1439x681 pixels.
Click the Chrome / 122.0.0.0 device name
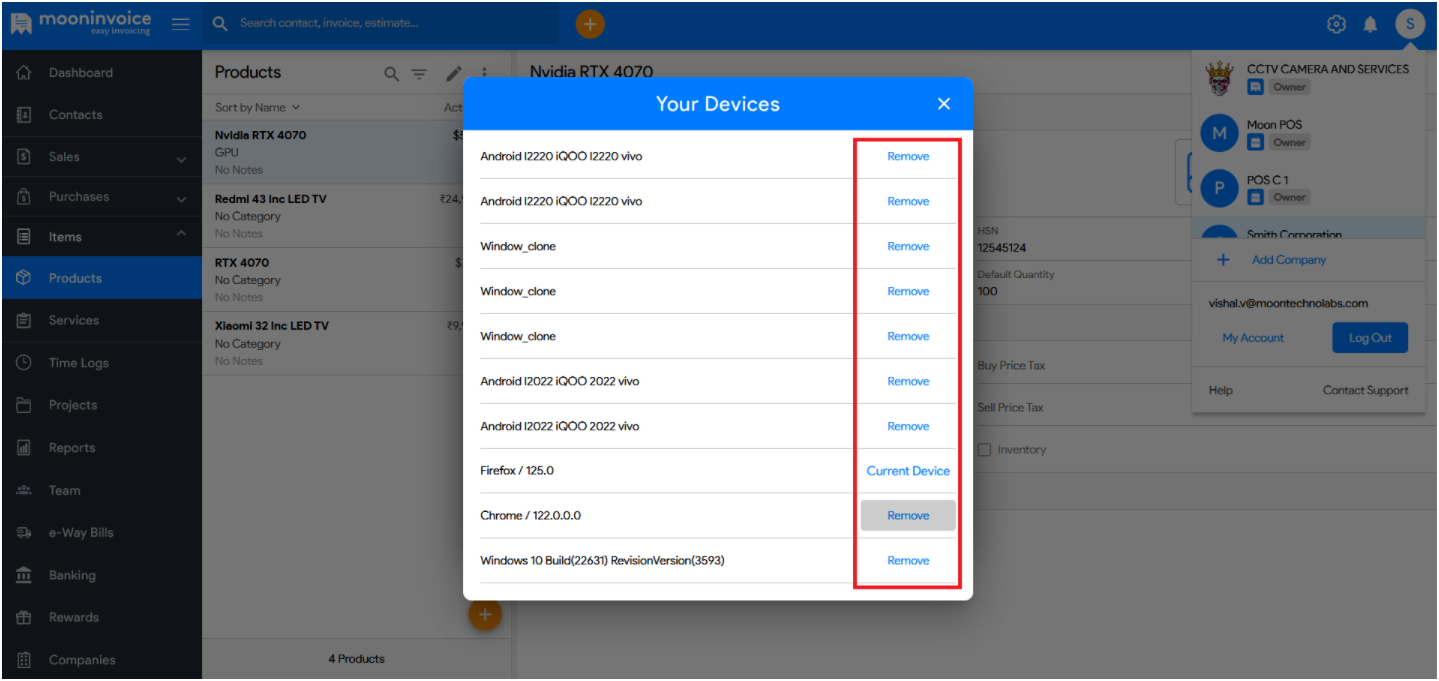(530, 516)
